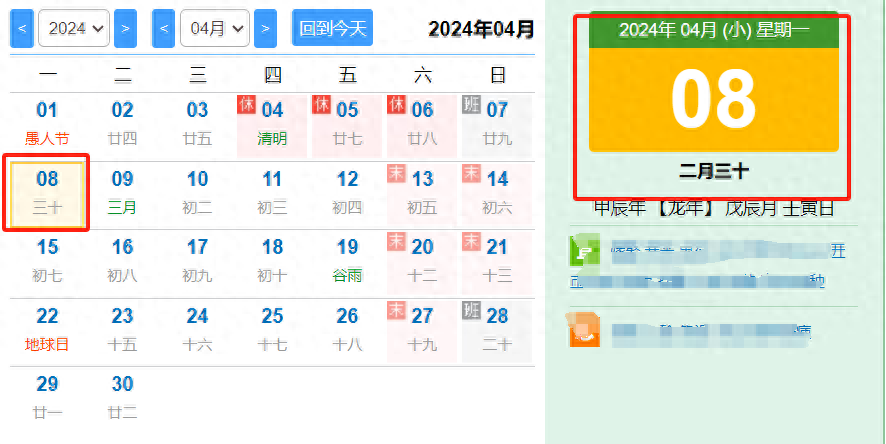
Task: Select weekend date 20 十二
Action: (x=422, y=262)
